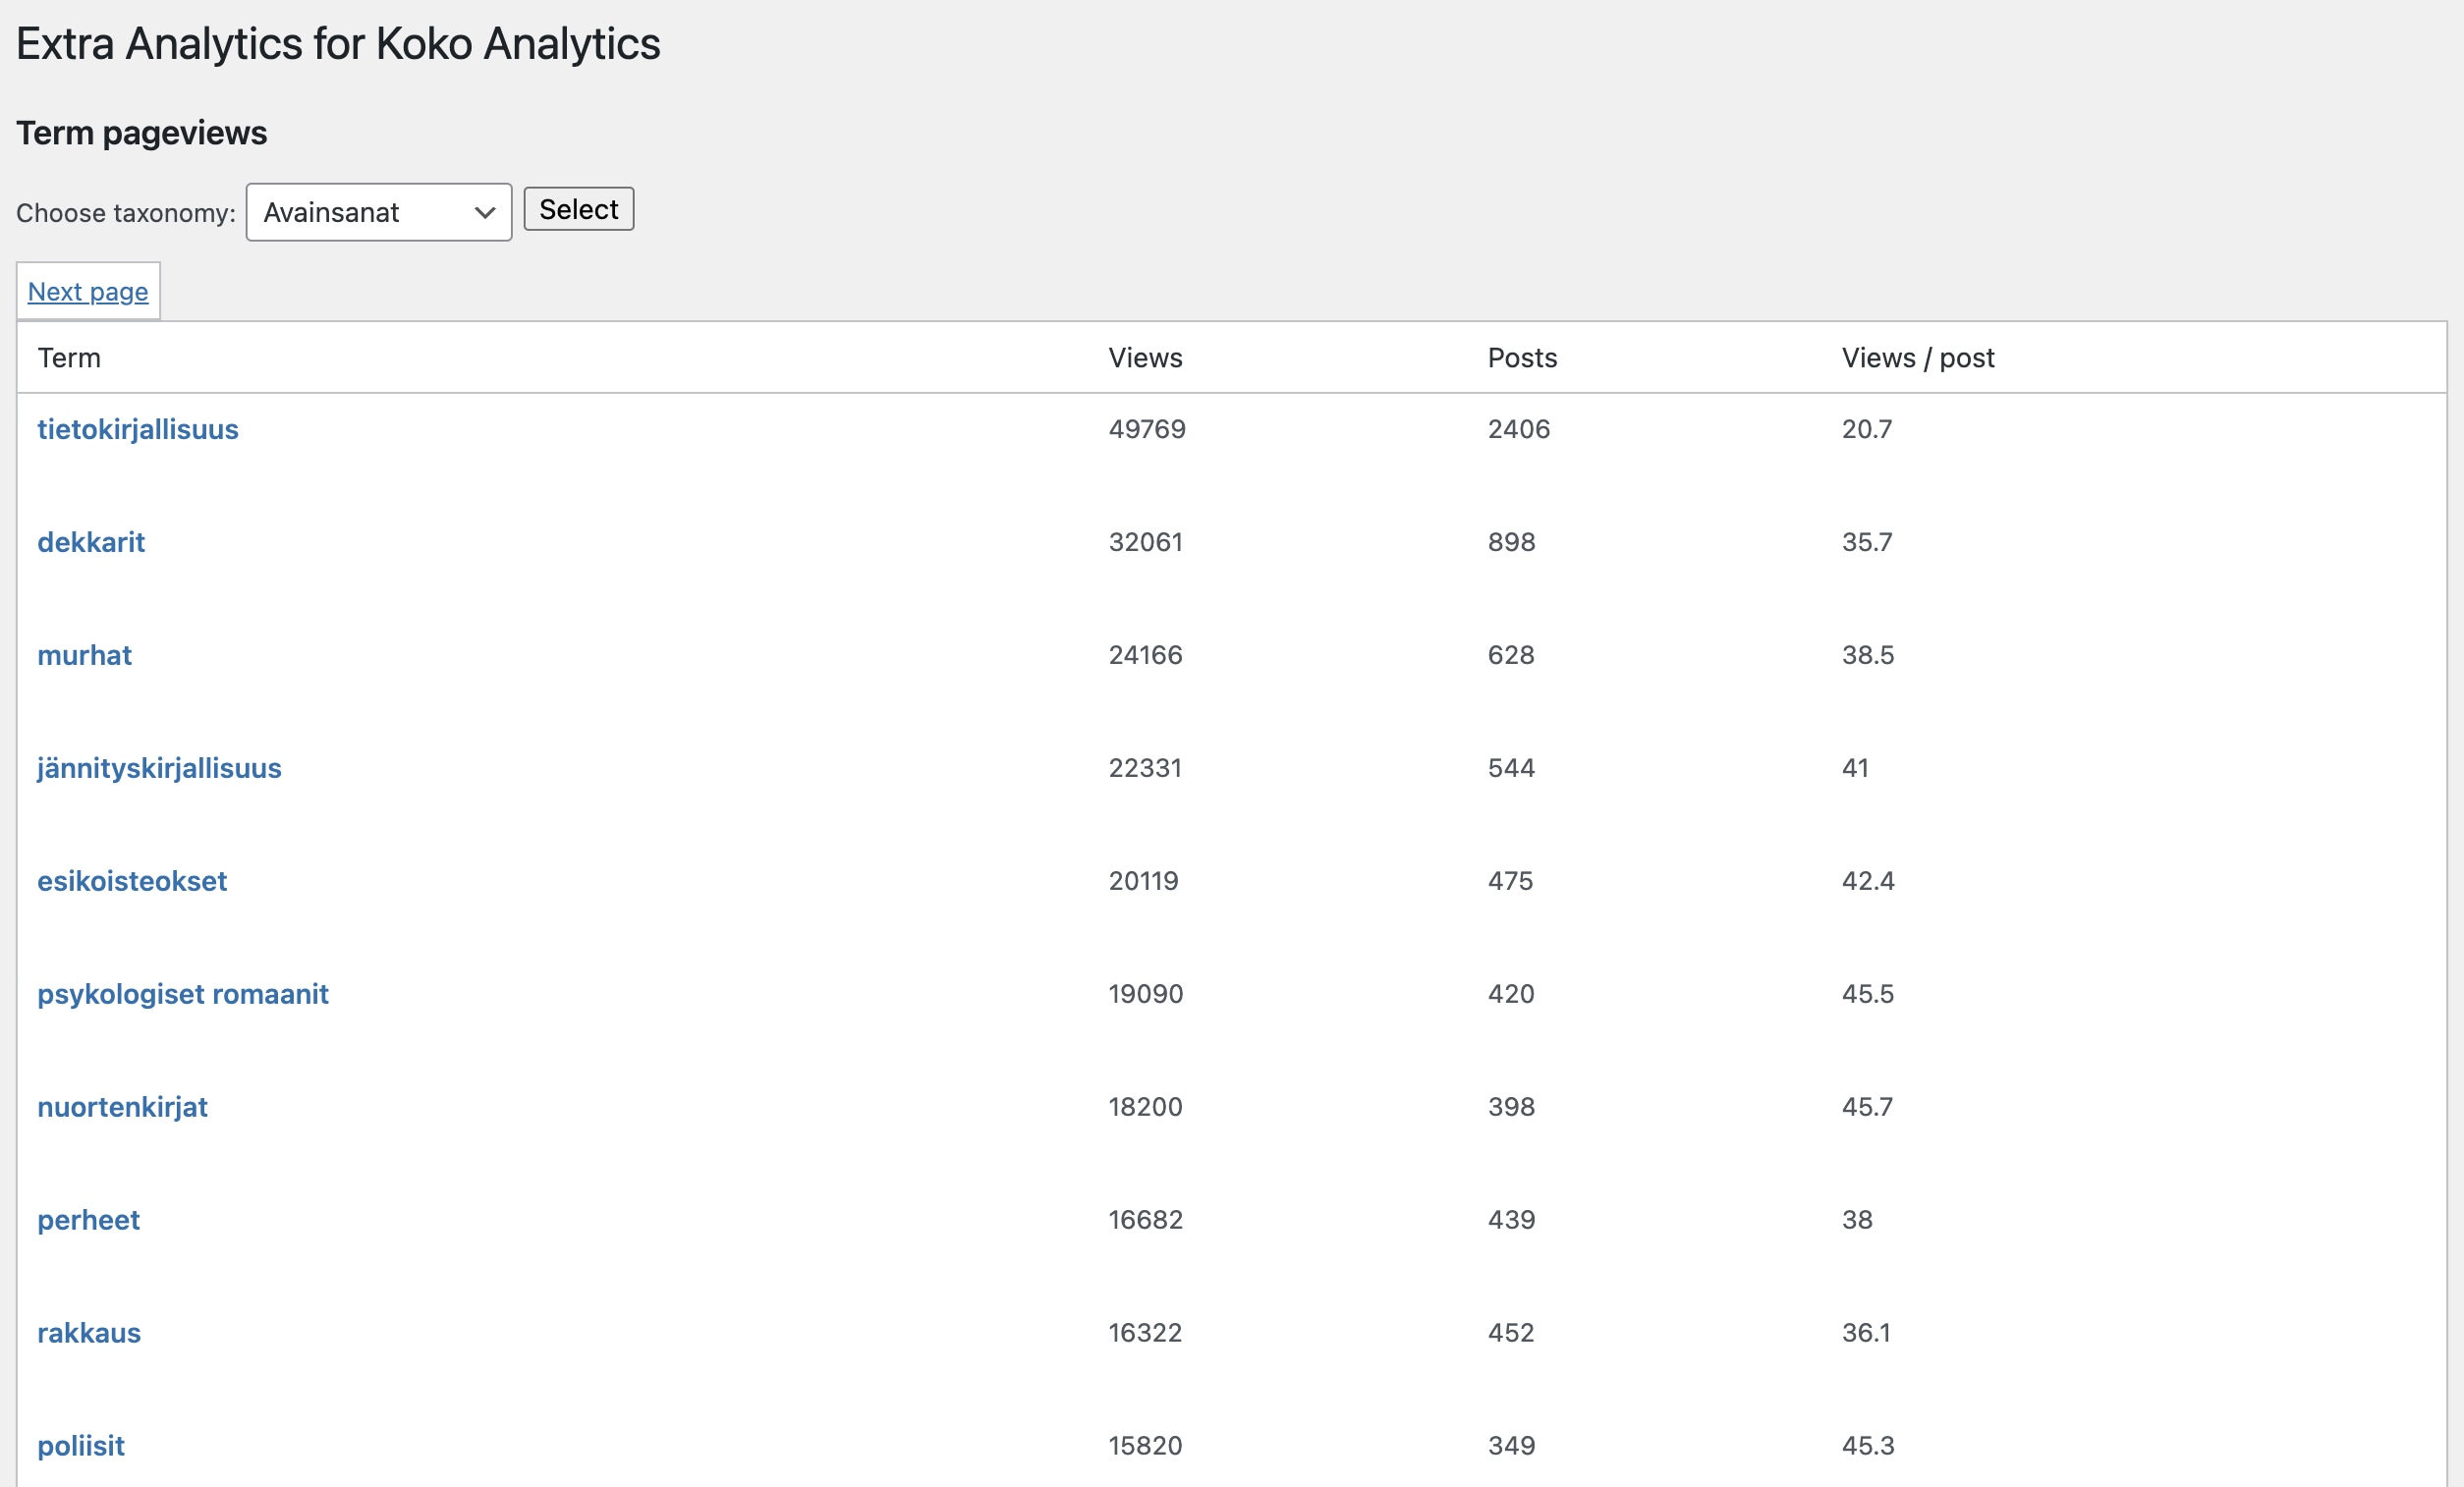Click the views per post value 45.3
Screen dimensions: 2464x1487
pos(1868,1446)
